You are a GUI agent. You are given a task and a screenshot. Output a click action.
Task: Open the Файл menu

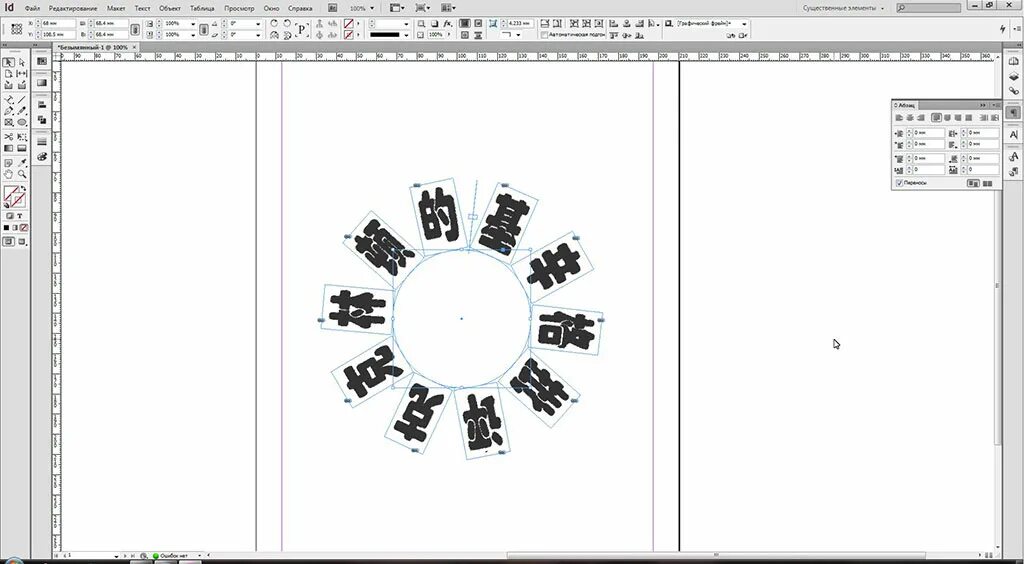tap(32, 8)
